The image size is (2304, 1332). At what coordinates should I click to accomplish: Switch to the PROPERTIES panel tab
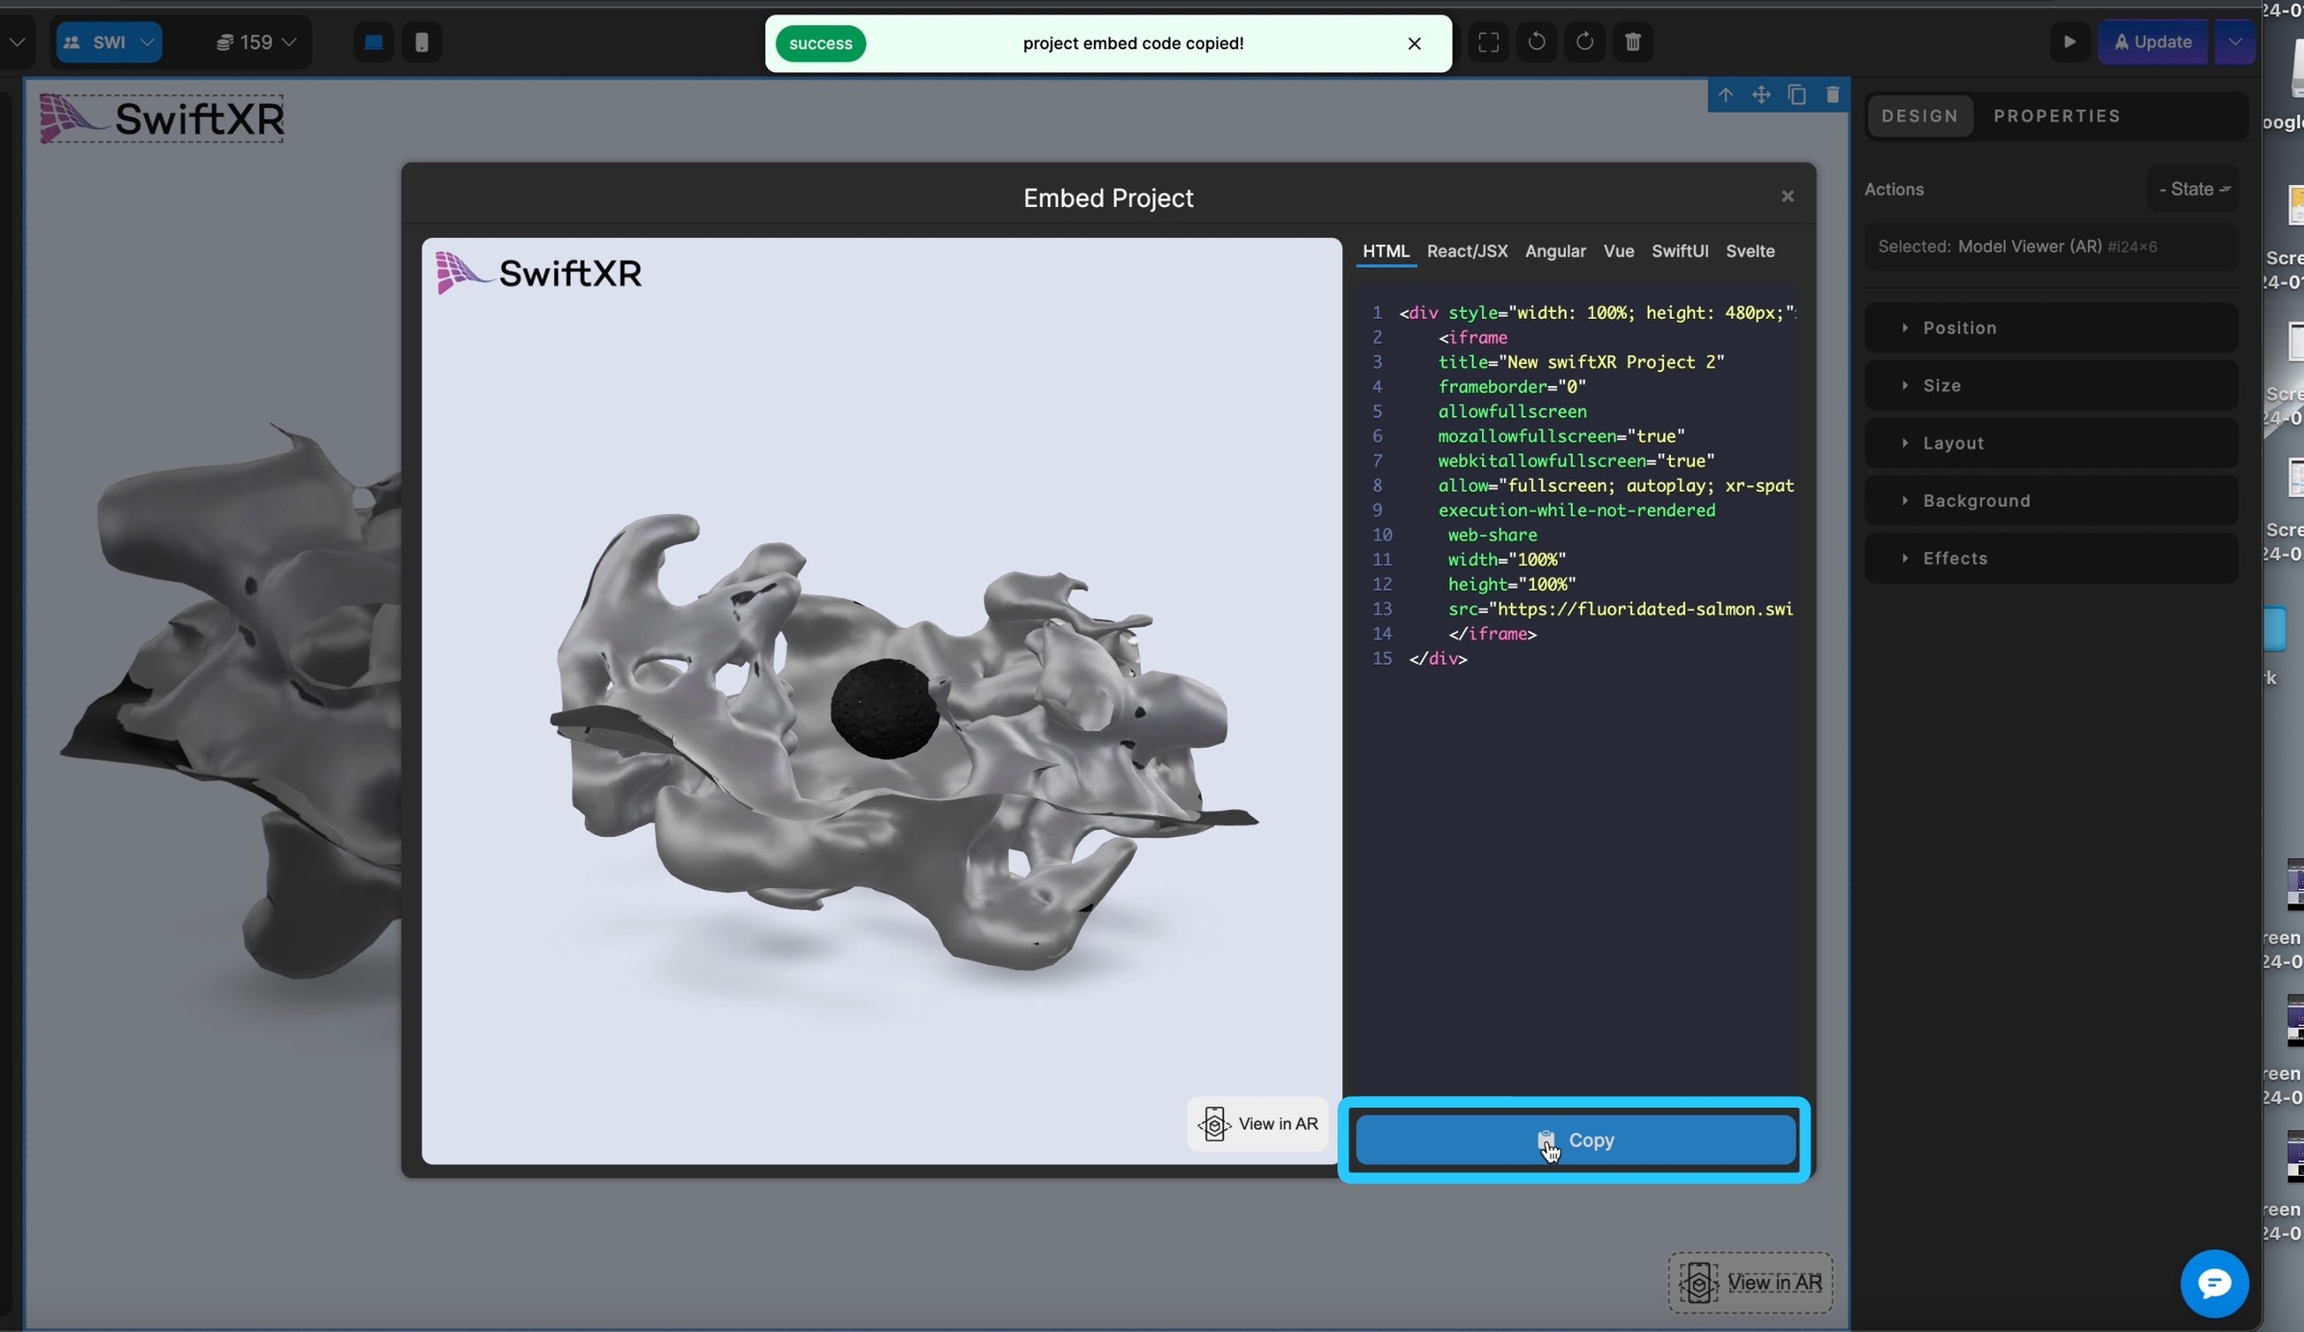pos(2056,116)
